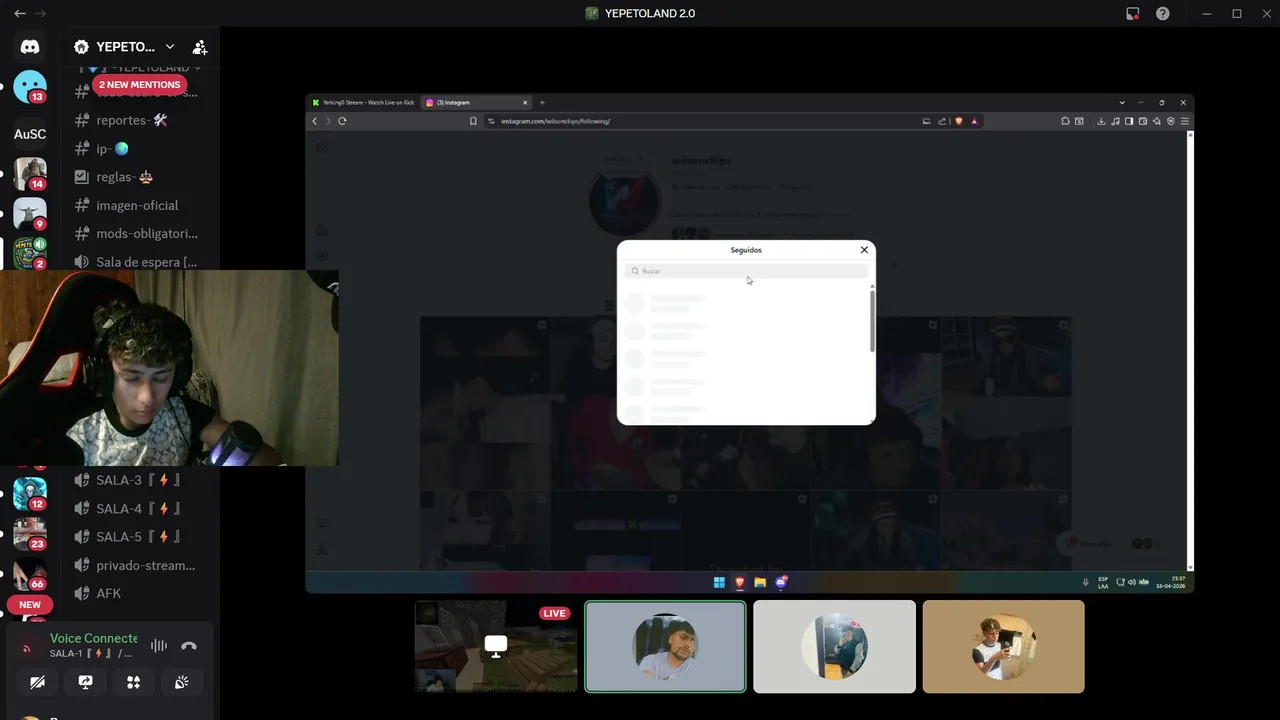Screen dimensions: 1280x720
Task: Join the Sala de espera voice channel
Action: point(138,262)
